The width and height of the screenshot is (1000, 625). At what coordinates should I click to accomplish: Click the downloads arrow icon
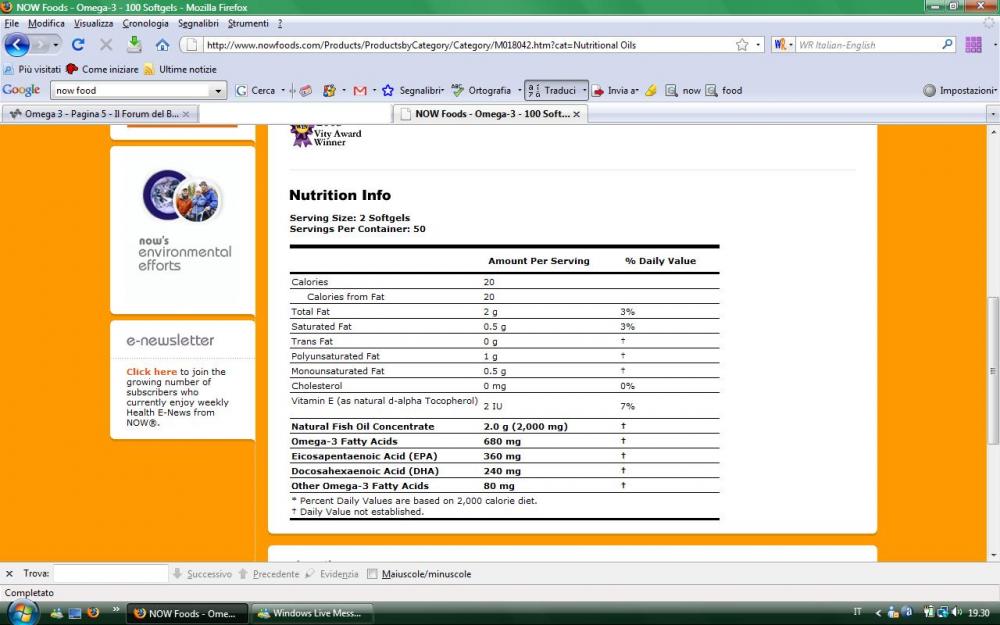(x=134, y=45)
